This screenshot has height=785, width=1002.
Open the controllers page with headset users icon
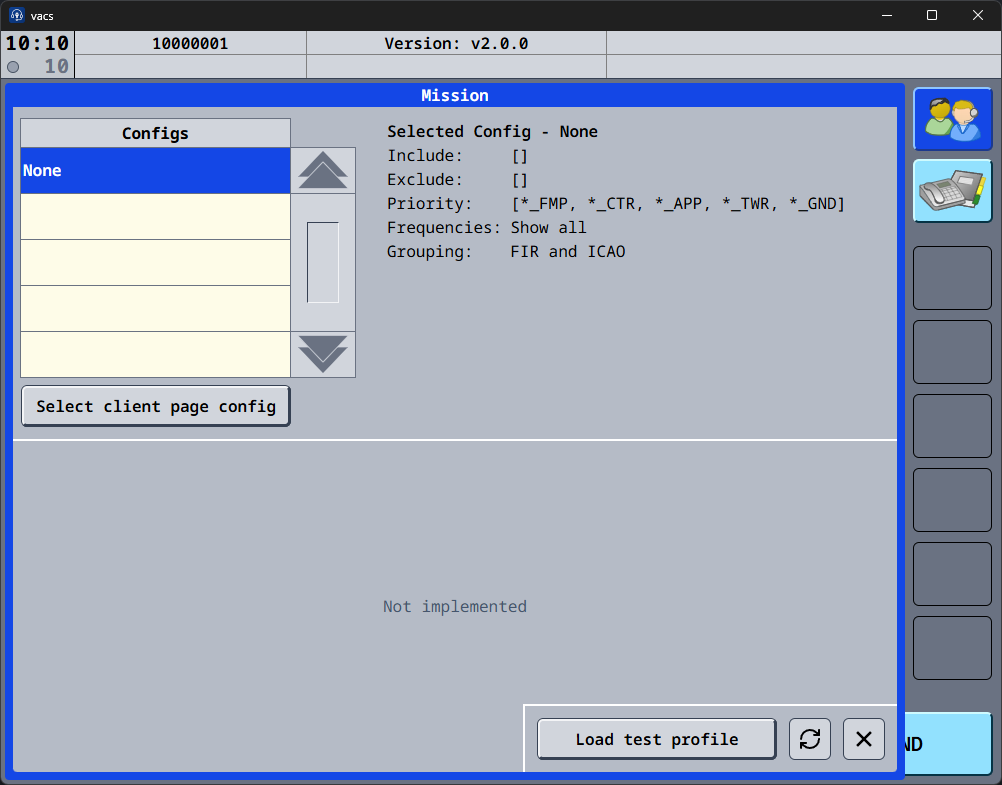click(952, 119)
